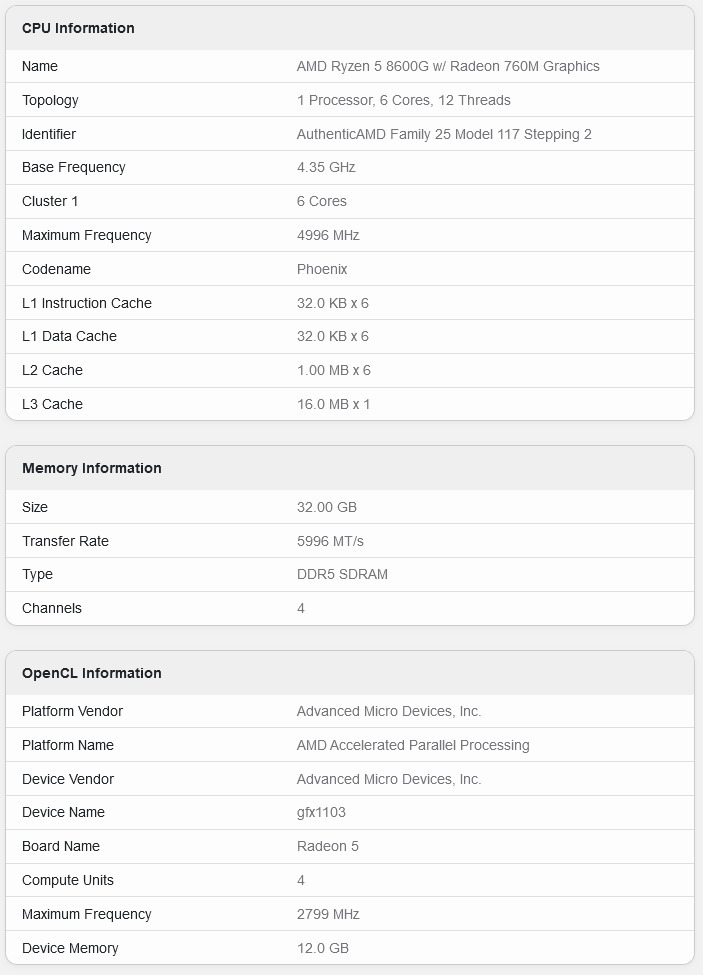
Task: Select 'AMD Accelerated Parallel Processing' value
Action: coord(413,745)
